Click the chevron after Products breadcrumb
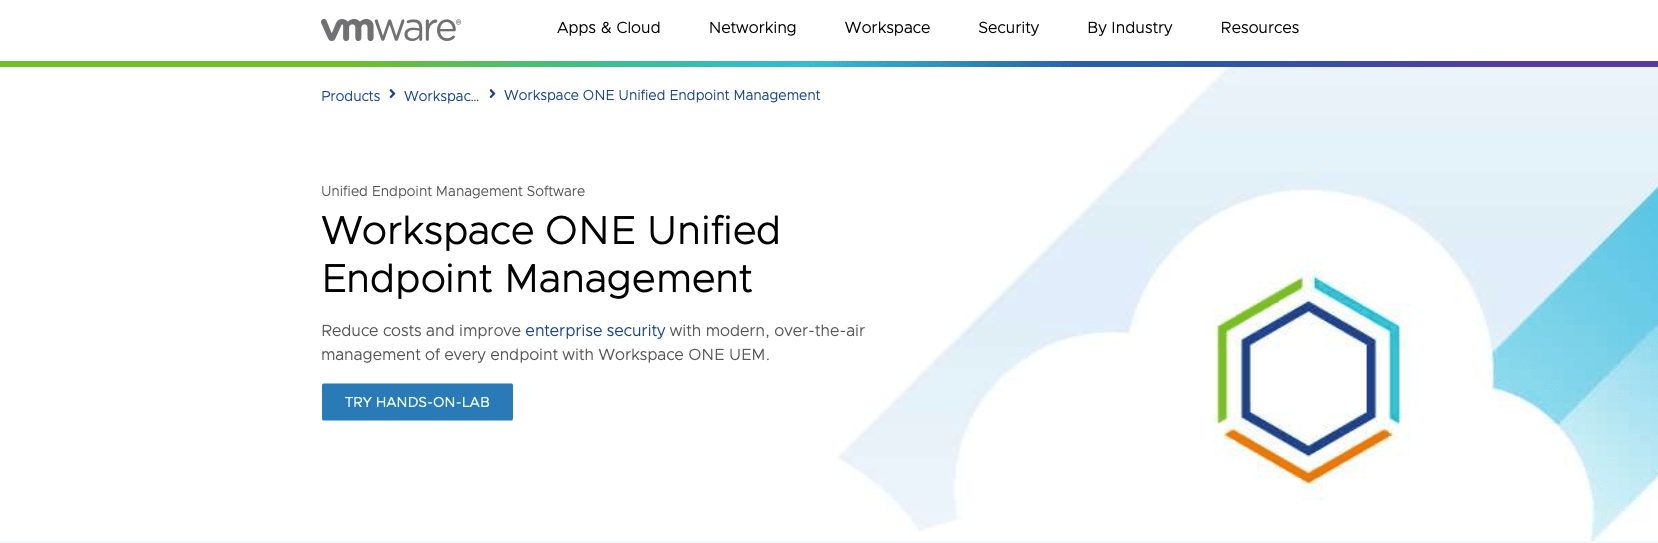Viewport: 1658px width, 543px height. 392,94
